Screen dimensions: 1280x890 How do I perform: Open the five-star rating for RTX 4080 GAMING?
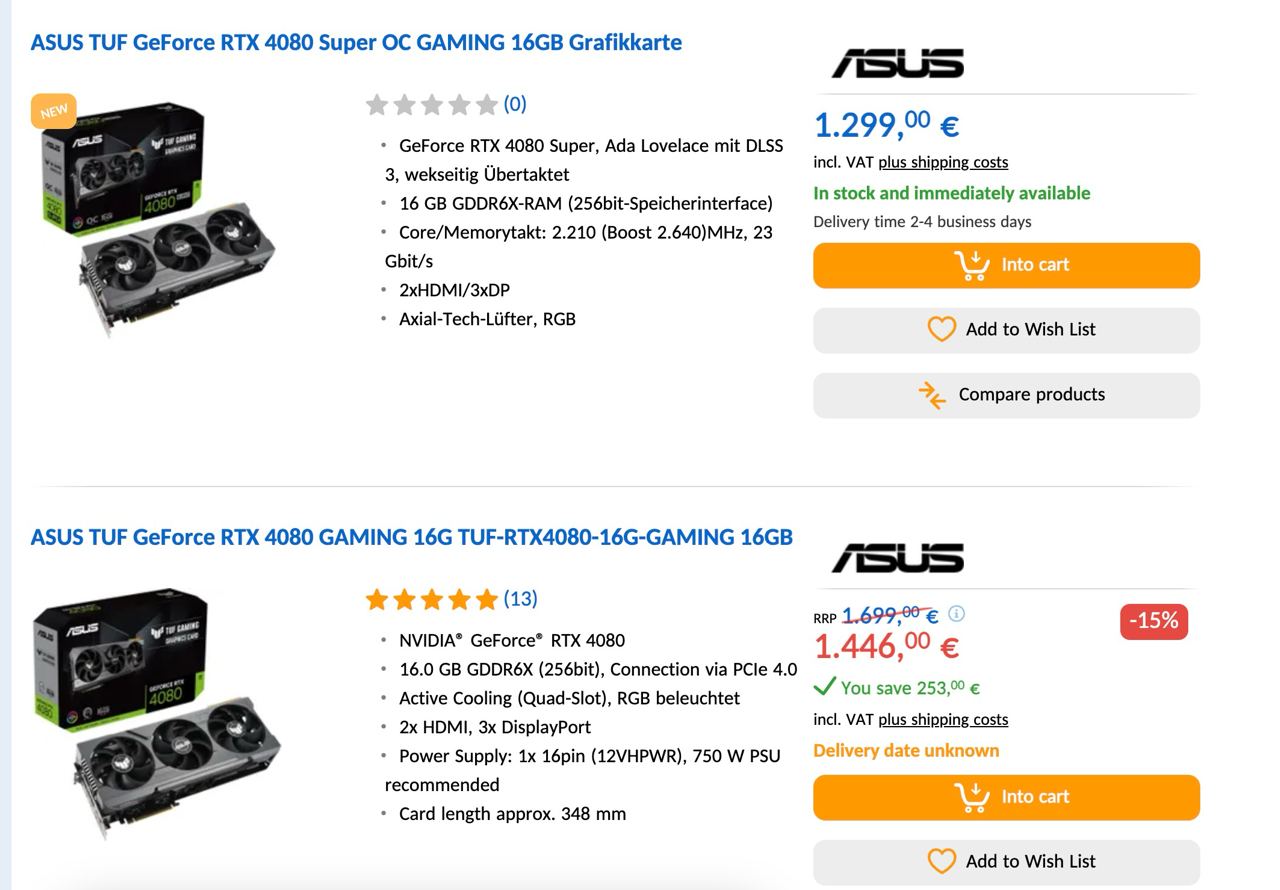point(431,599)
